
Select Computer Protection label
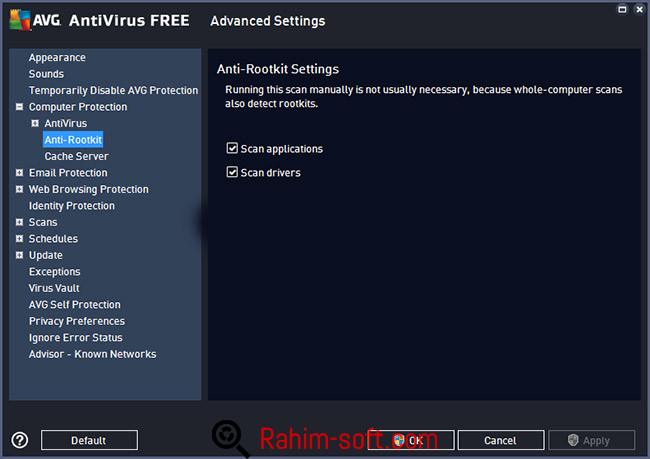click(x=78, y=107)
